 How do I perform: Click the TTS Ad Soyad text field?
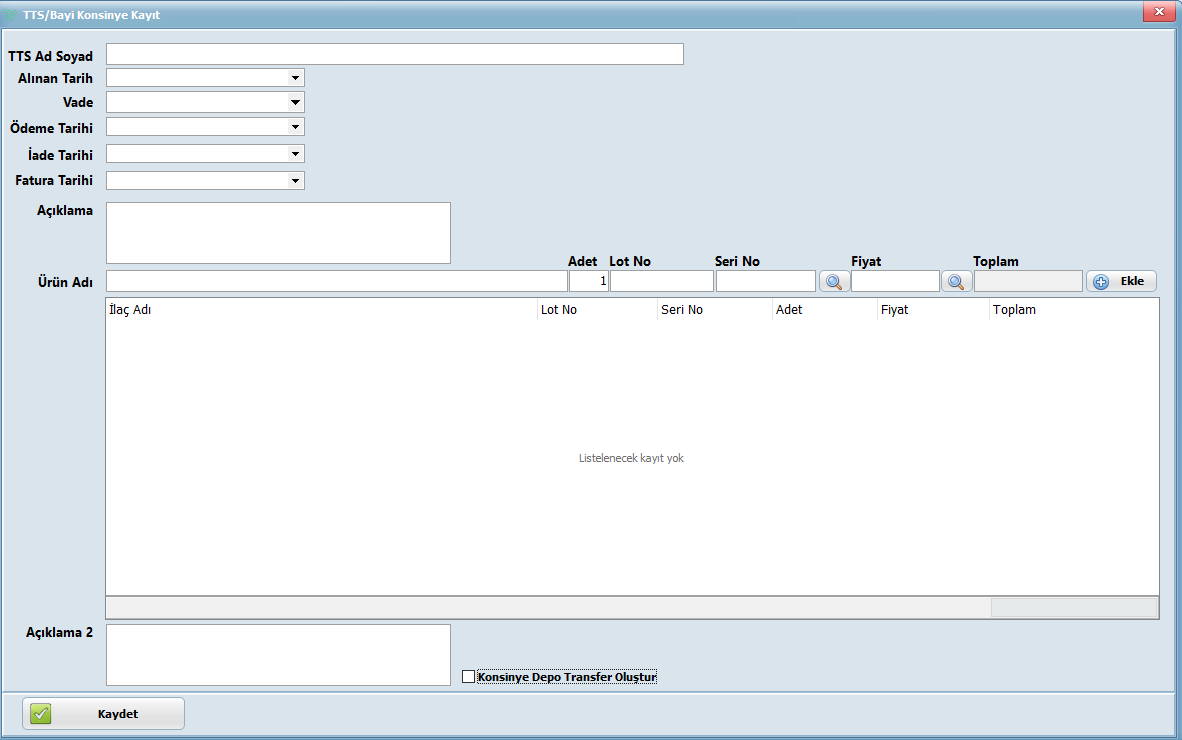(x=394, y=54)
